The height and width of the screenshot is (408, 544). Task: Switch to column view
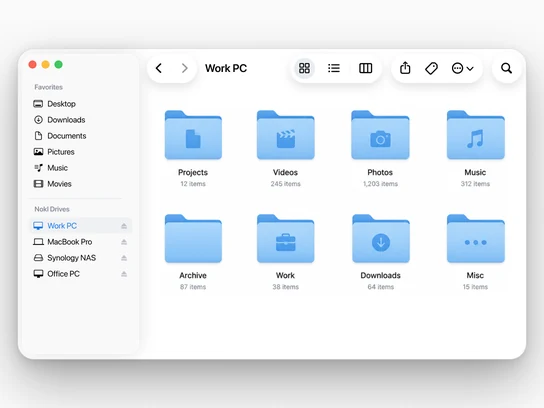tap(365, 68)
